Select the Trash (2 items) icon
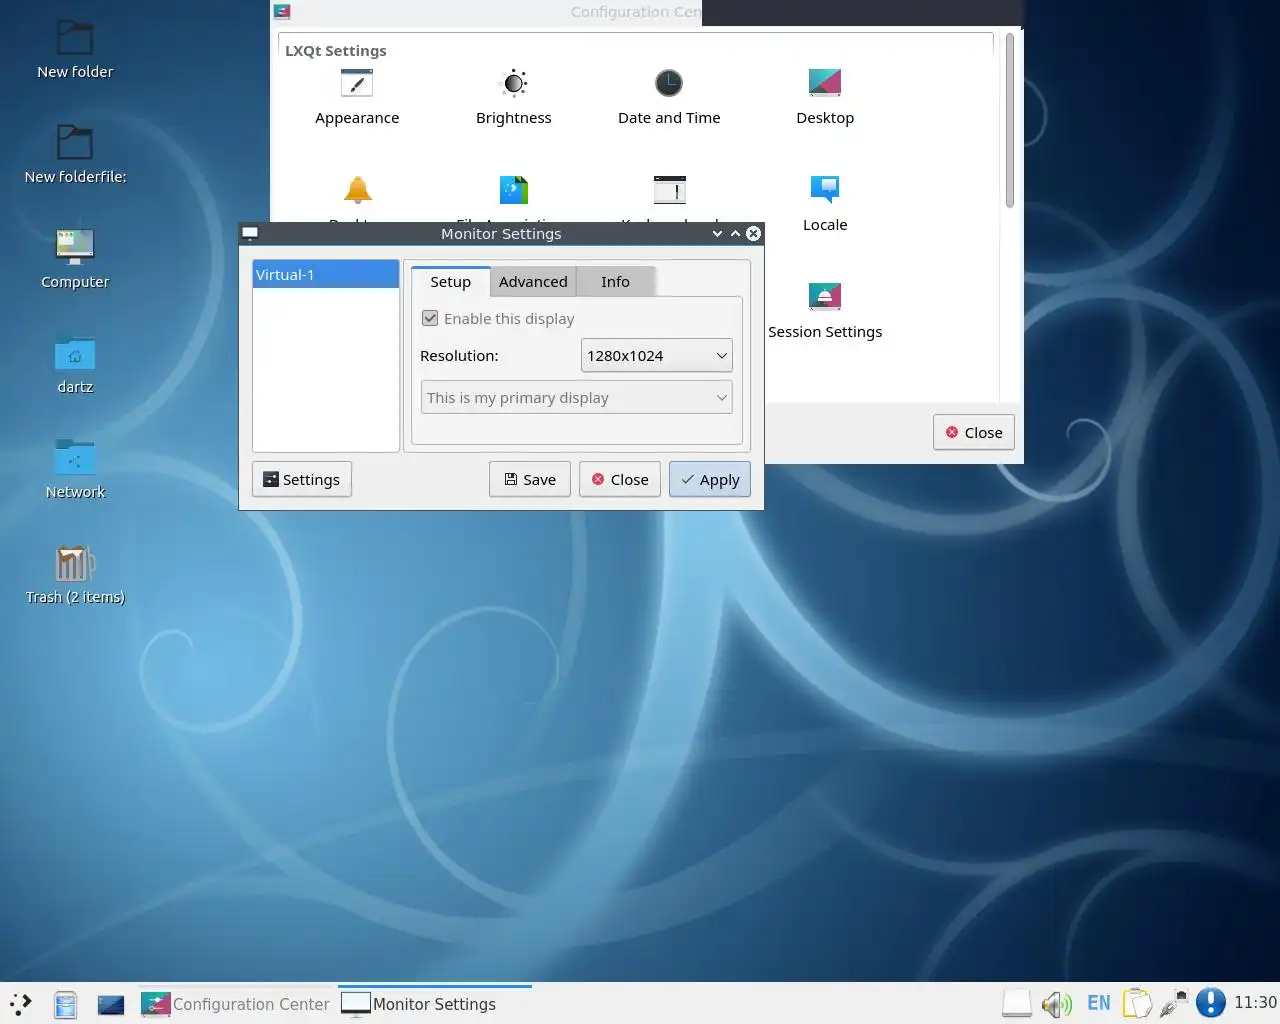1280x1024 pixels. (x=75, y=575)
